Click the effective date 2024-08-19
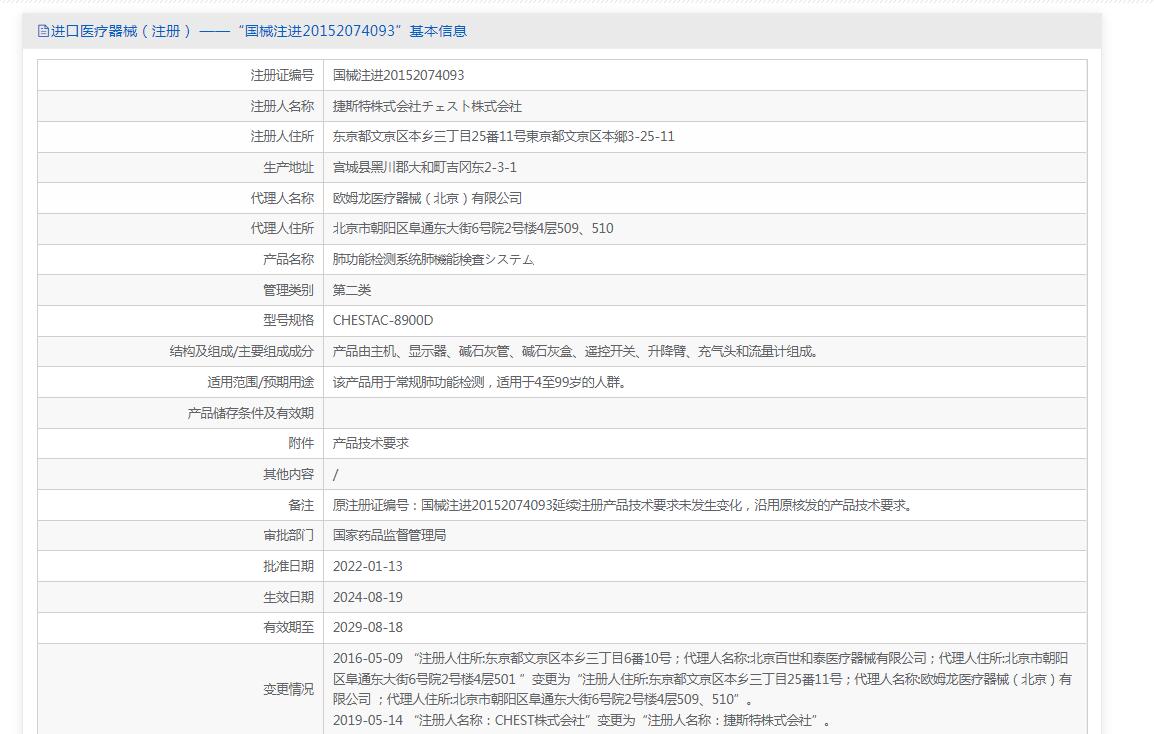Image resolution: width=1154 pixels, height=734 pixels. pyautogui.click(x=368, y=597)
